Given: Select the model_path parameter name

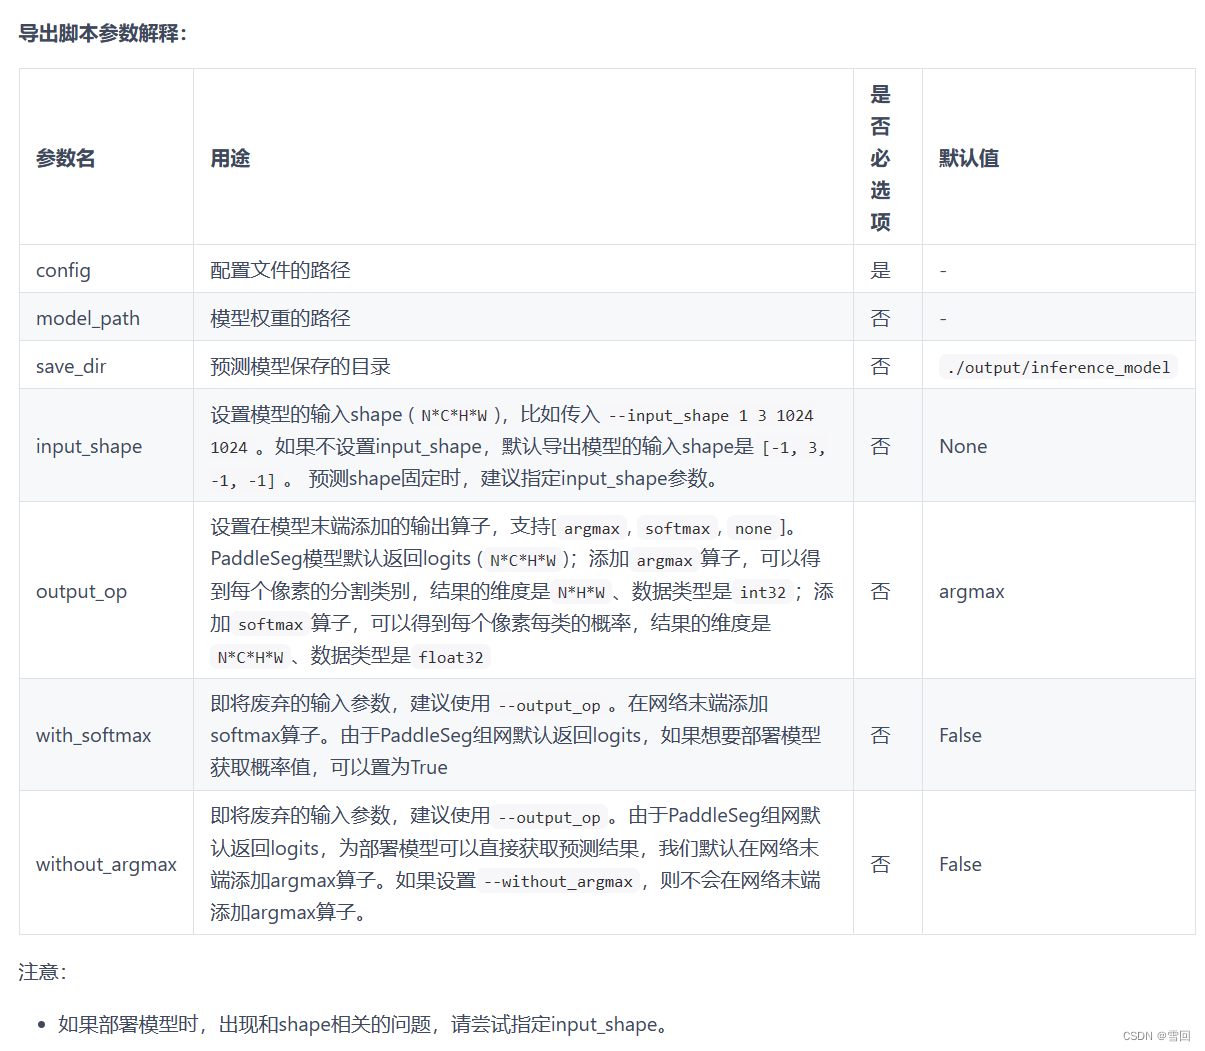Looking at the screenshot, I should point(87,318).
